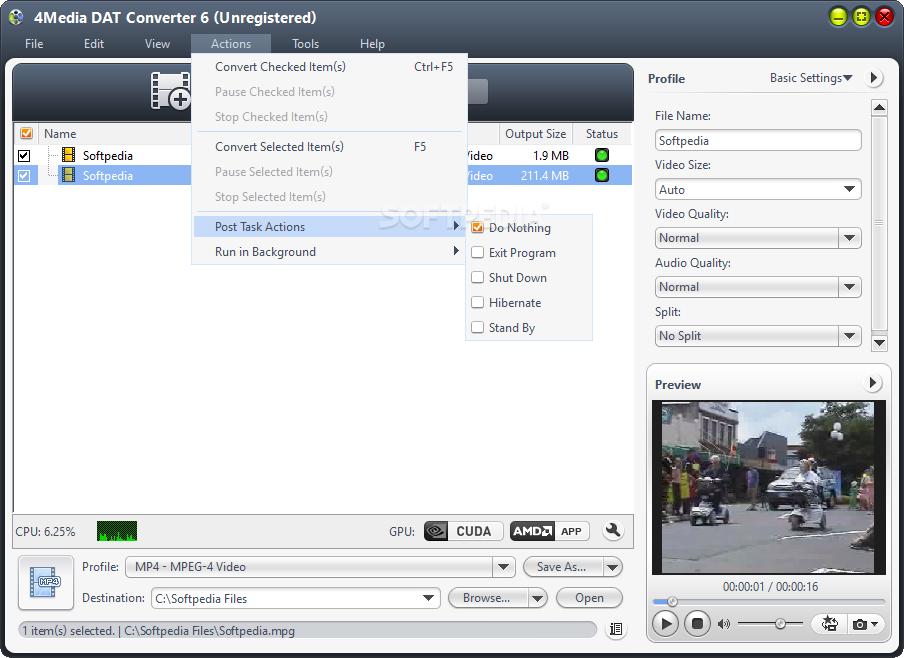Click the Browse... button
Viewport: 904px width, 658px height.
tap(487, 598)
